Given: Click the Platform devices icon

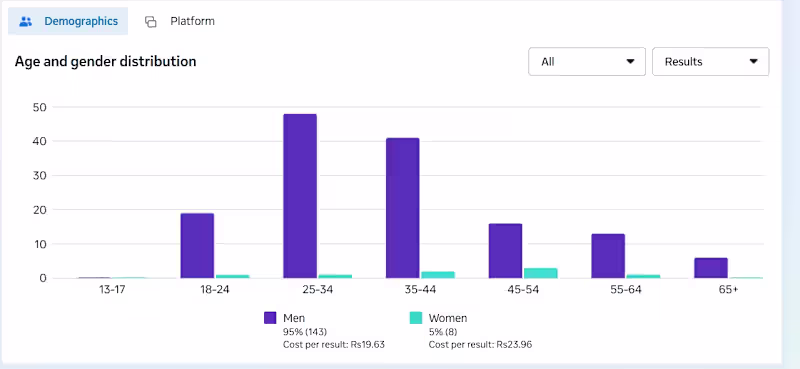Looking at the screenshot, I should 151,21.
